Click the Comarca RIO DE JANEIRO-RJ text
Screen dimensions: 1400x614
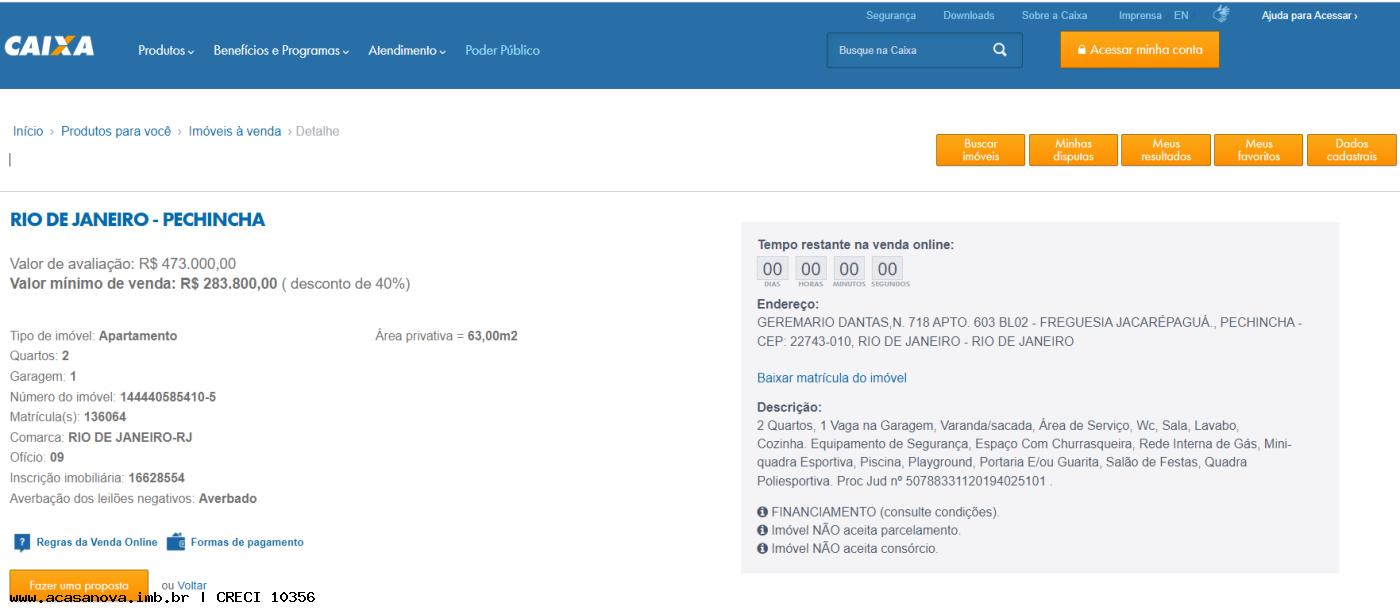point(130,438)
